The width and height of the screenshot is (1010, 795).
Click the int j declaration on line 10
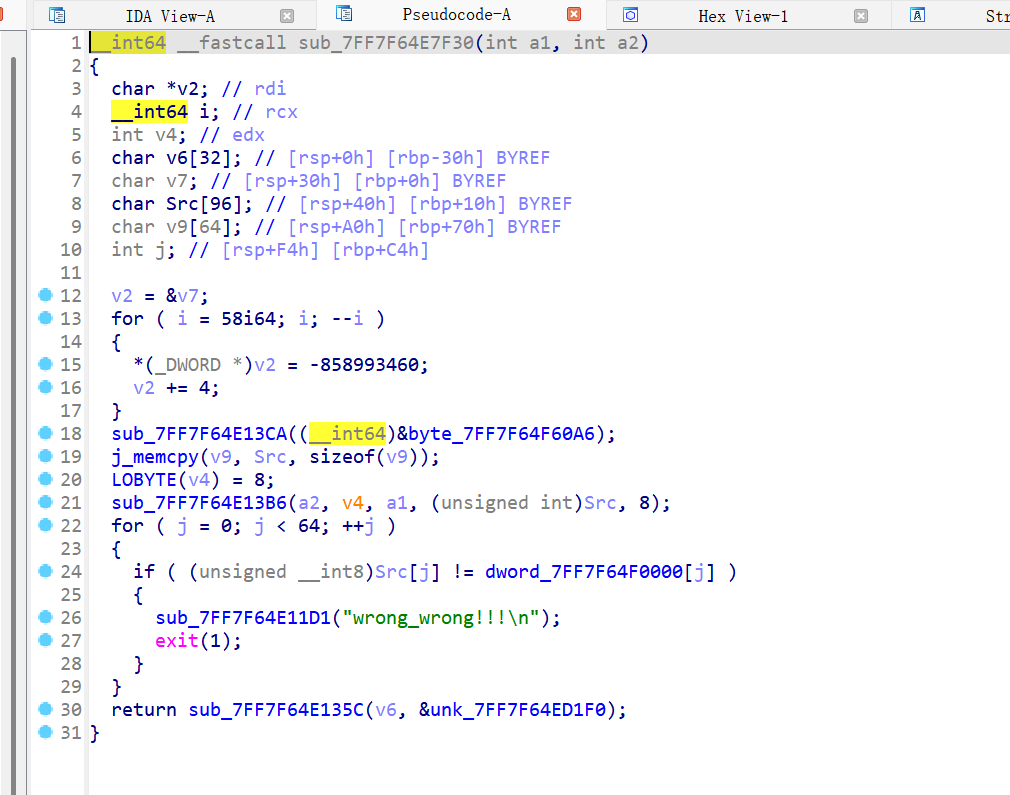[143, 249]
